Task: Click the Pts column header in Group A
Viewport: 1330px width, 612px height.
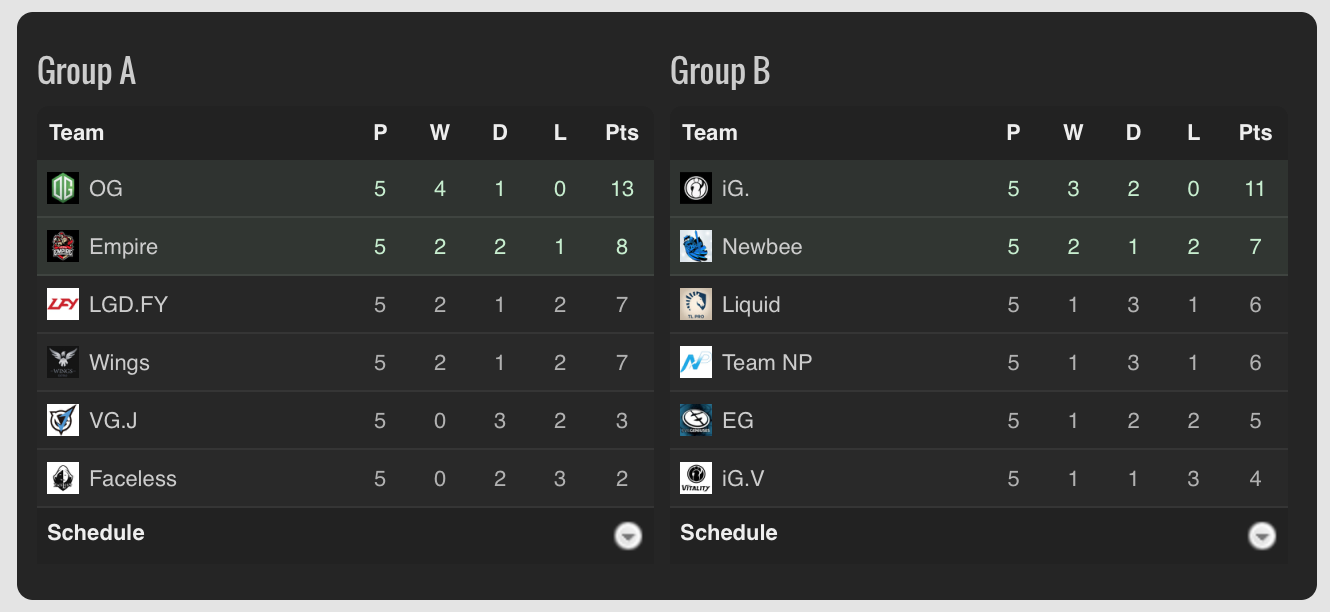Action: (x=622, y=133)
